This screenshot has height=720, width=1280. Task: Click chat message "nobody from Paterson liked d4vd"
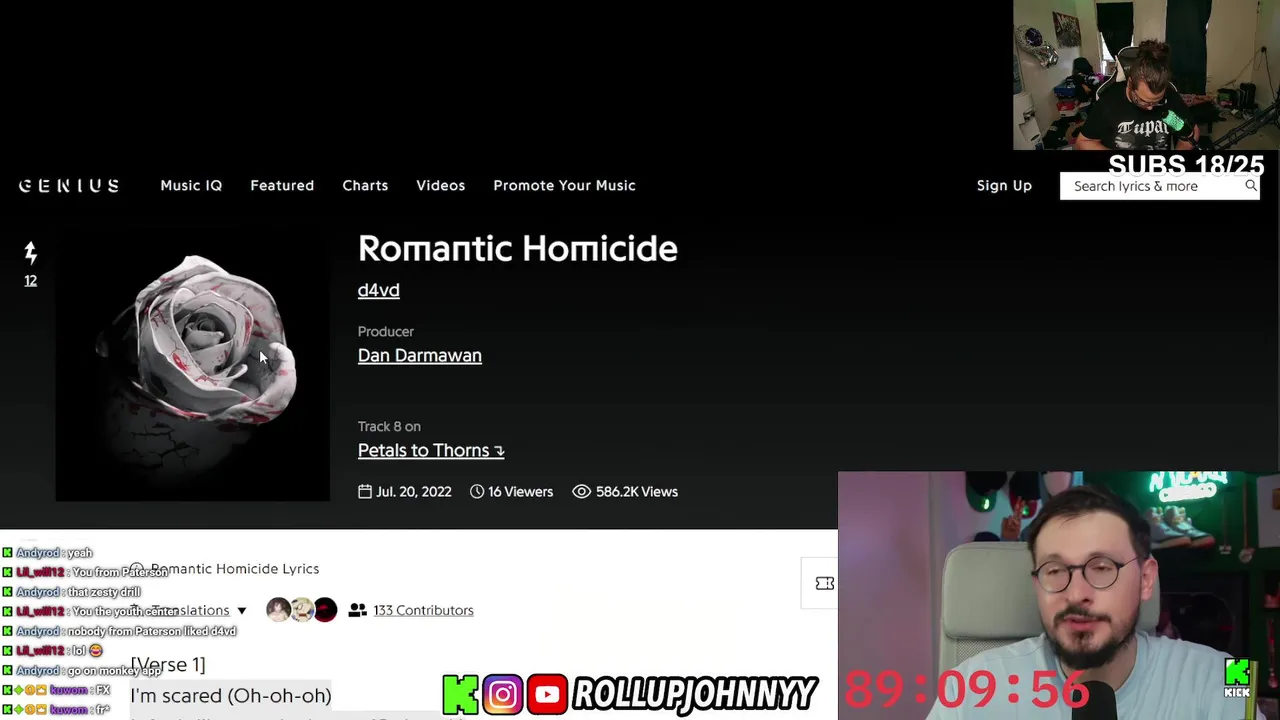[152, 631]
